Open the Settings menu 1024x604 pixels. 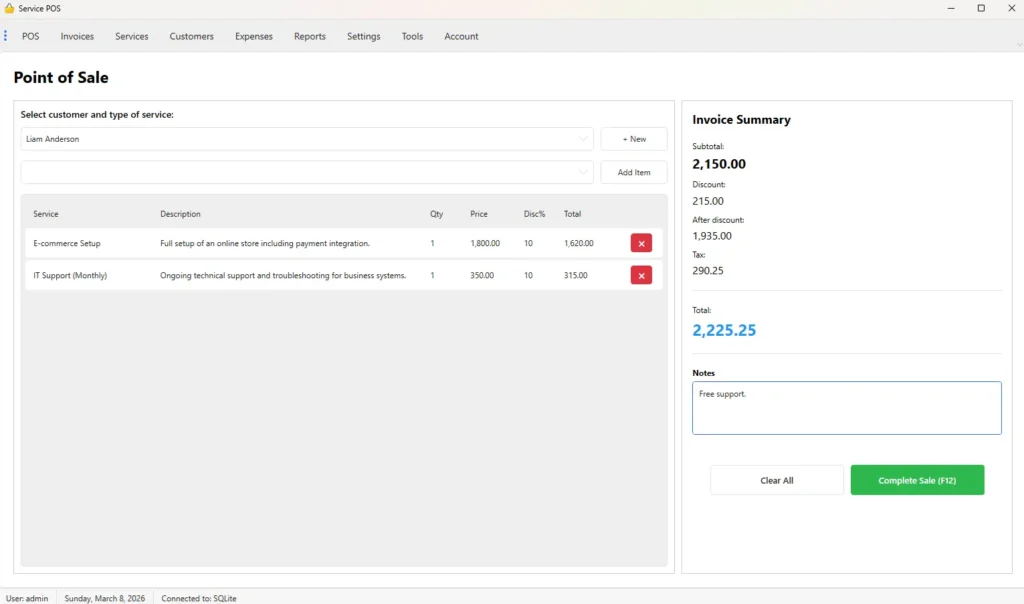(363, 36)
